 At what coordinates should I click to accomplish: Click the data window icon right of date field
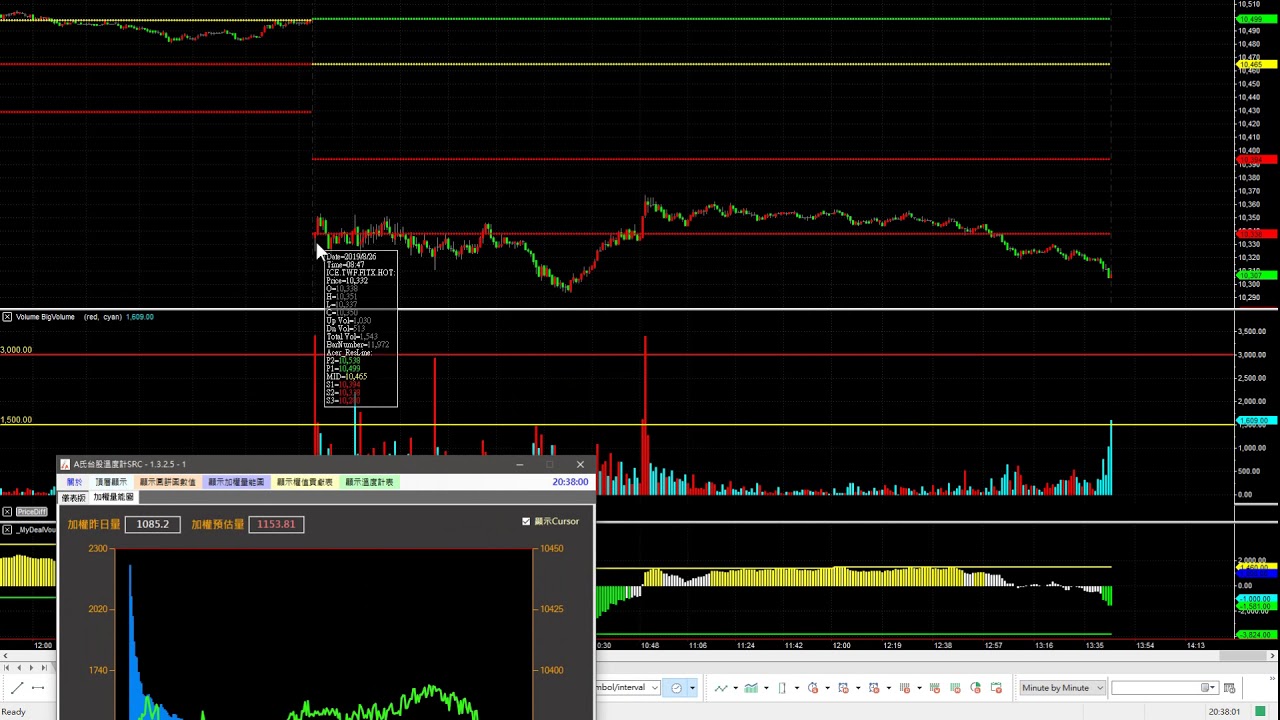click(1229, 688)
